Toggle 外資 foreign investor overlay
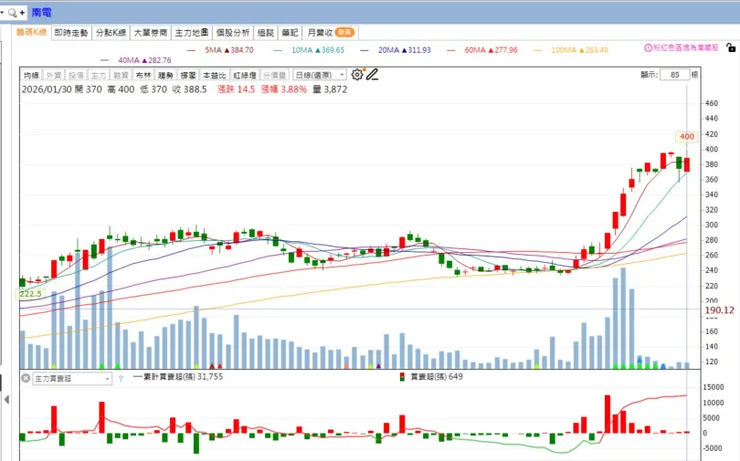This screenshot has height=461, width=740. coord(54,75)
